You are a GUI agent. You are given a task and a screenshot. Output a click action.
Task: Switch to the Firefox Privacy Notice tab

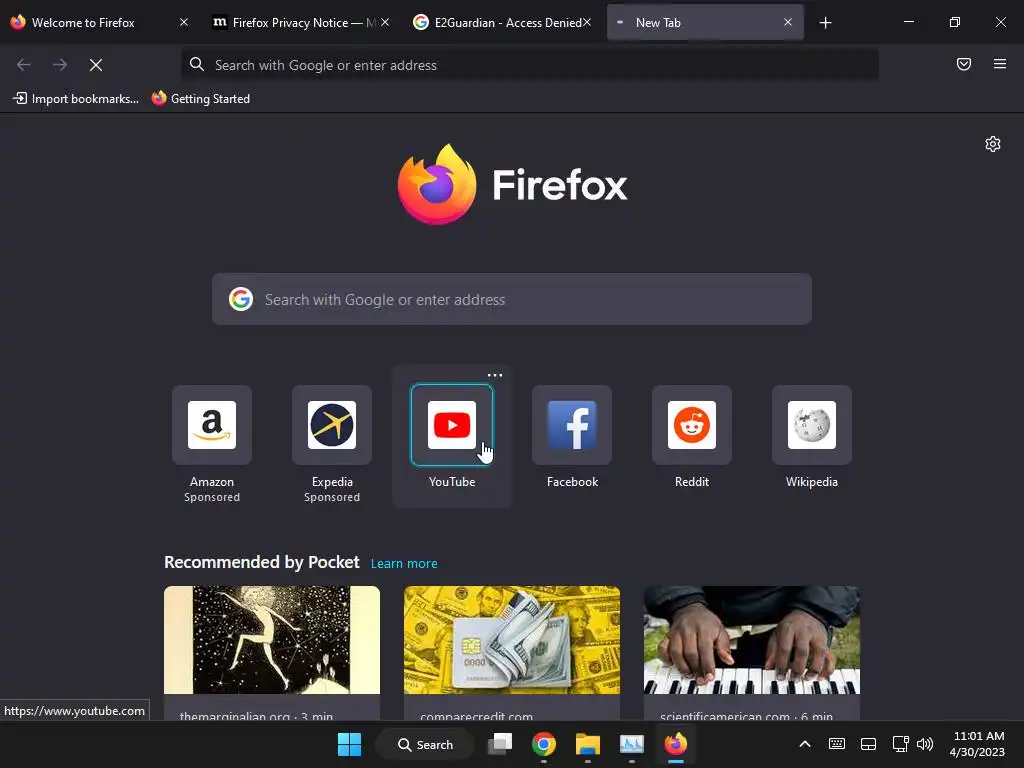[x=294, y=23]
